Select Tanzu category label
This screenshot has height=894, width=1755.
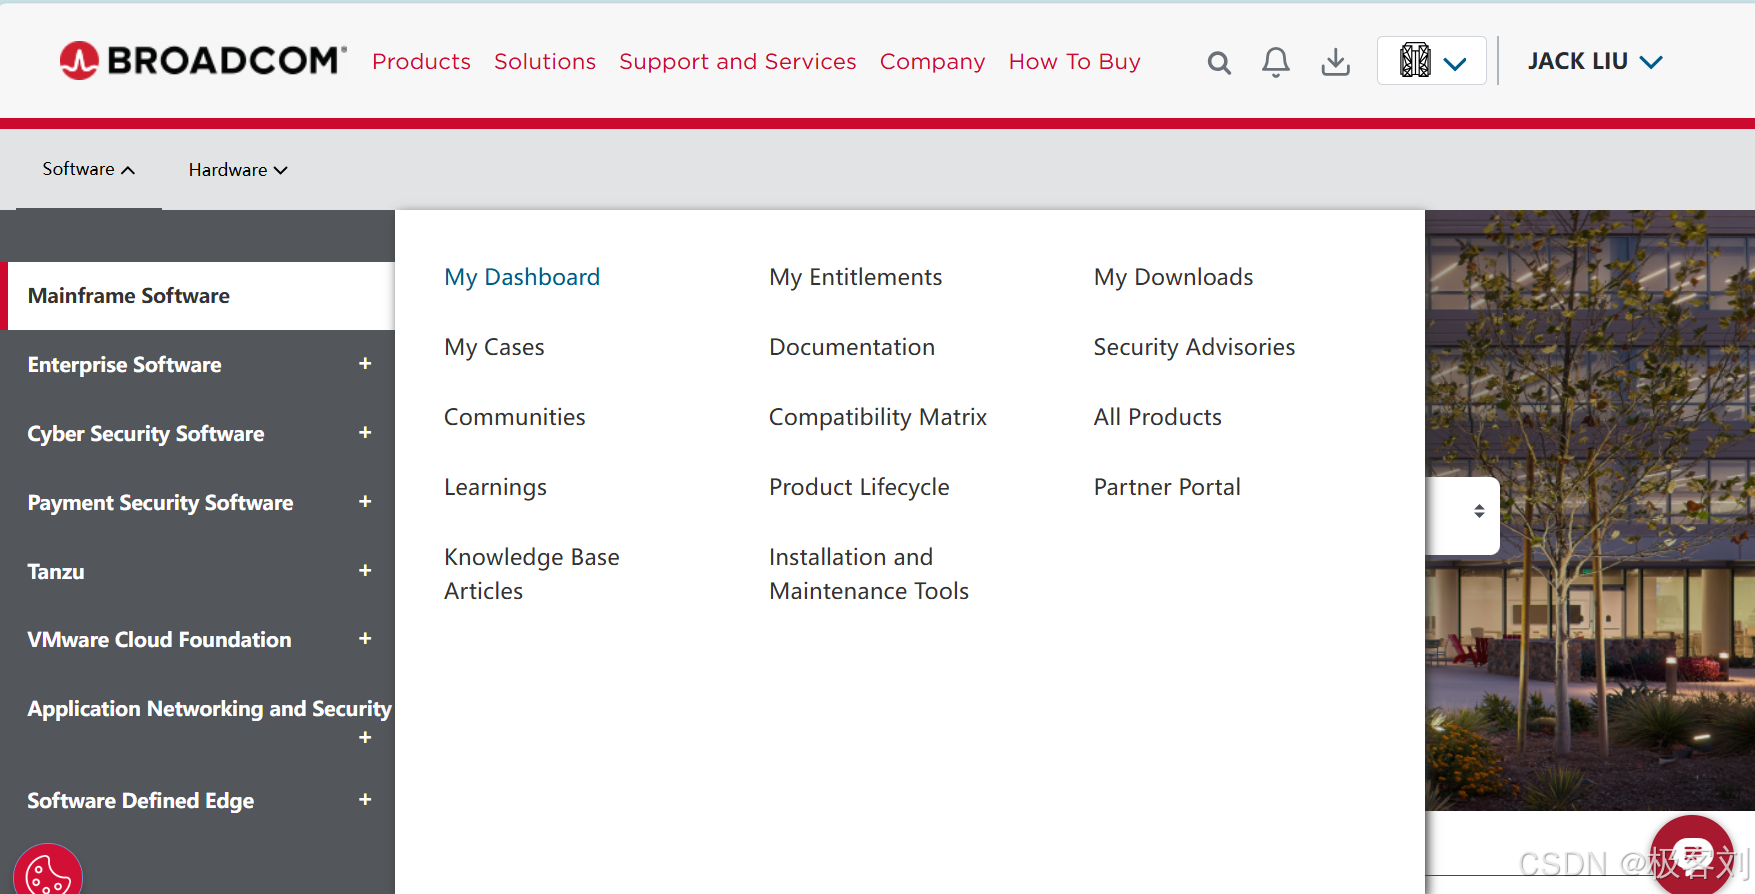pos(56,572)
